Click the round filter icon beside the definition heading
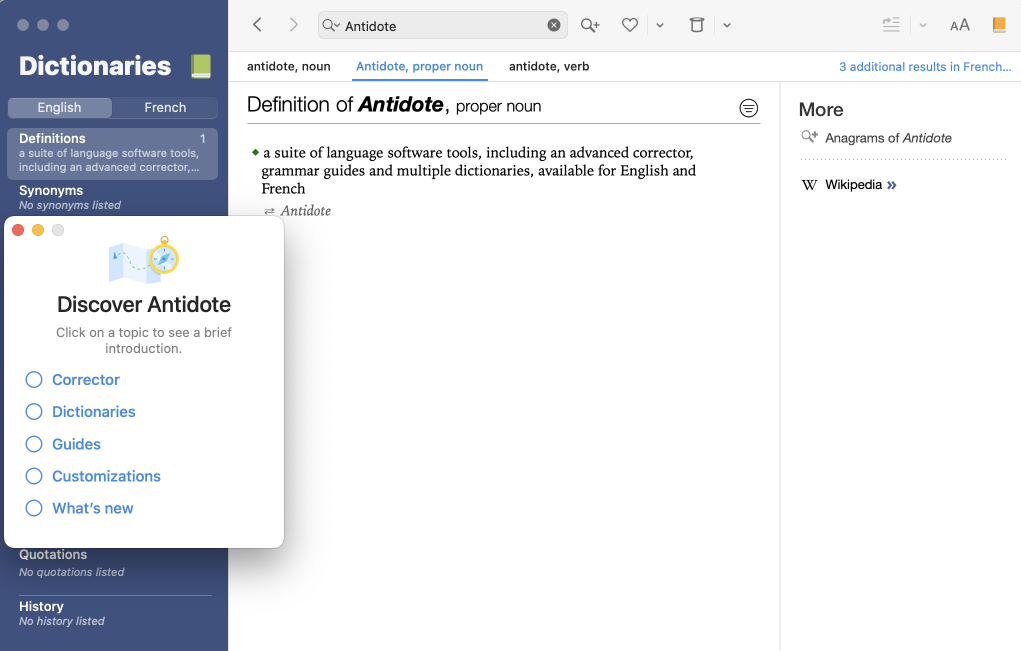 [x=748, y=108]
